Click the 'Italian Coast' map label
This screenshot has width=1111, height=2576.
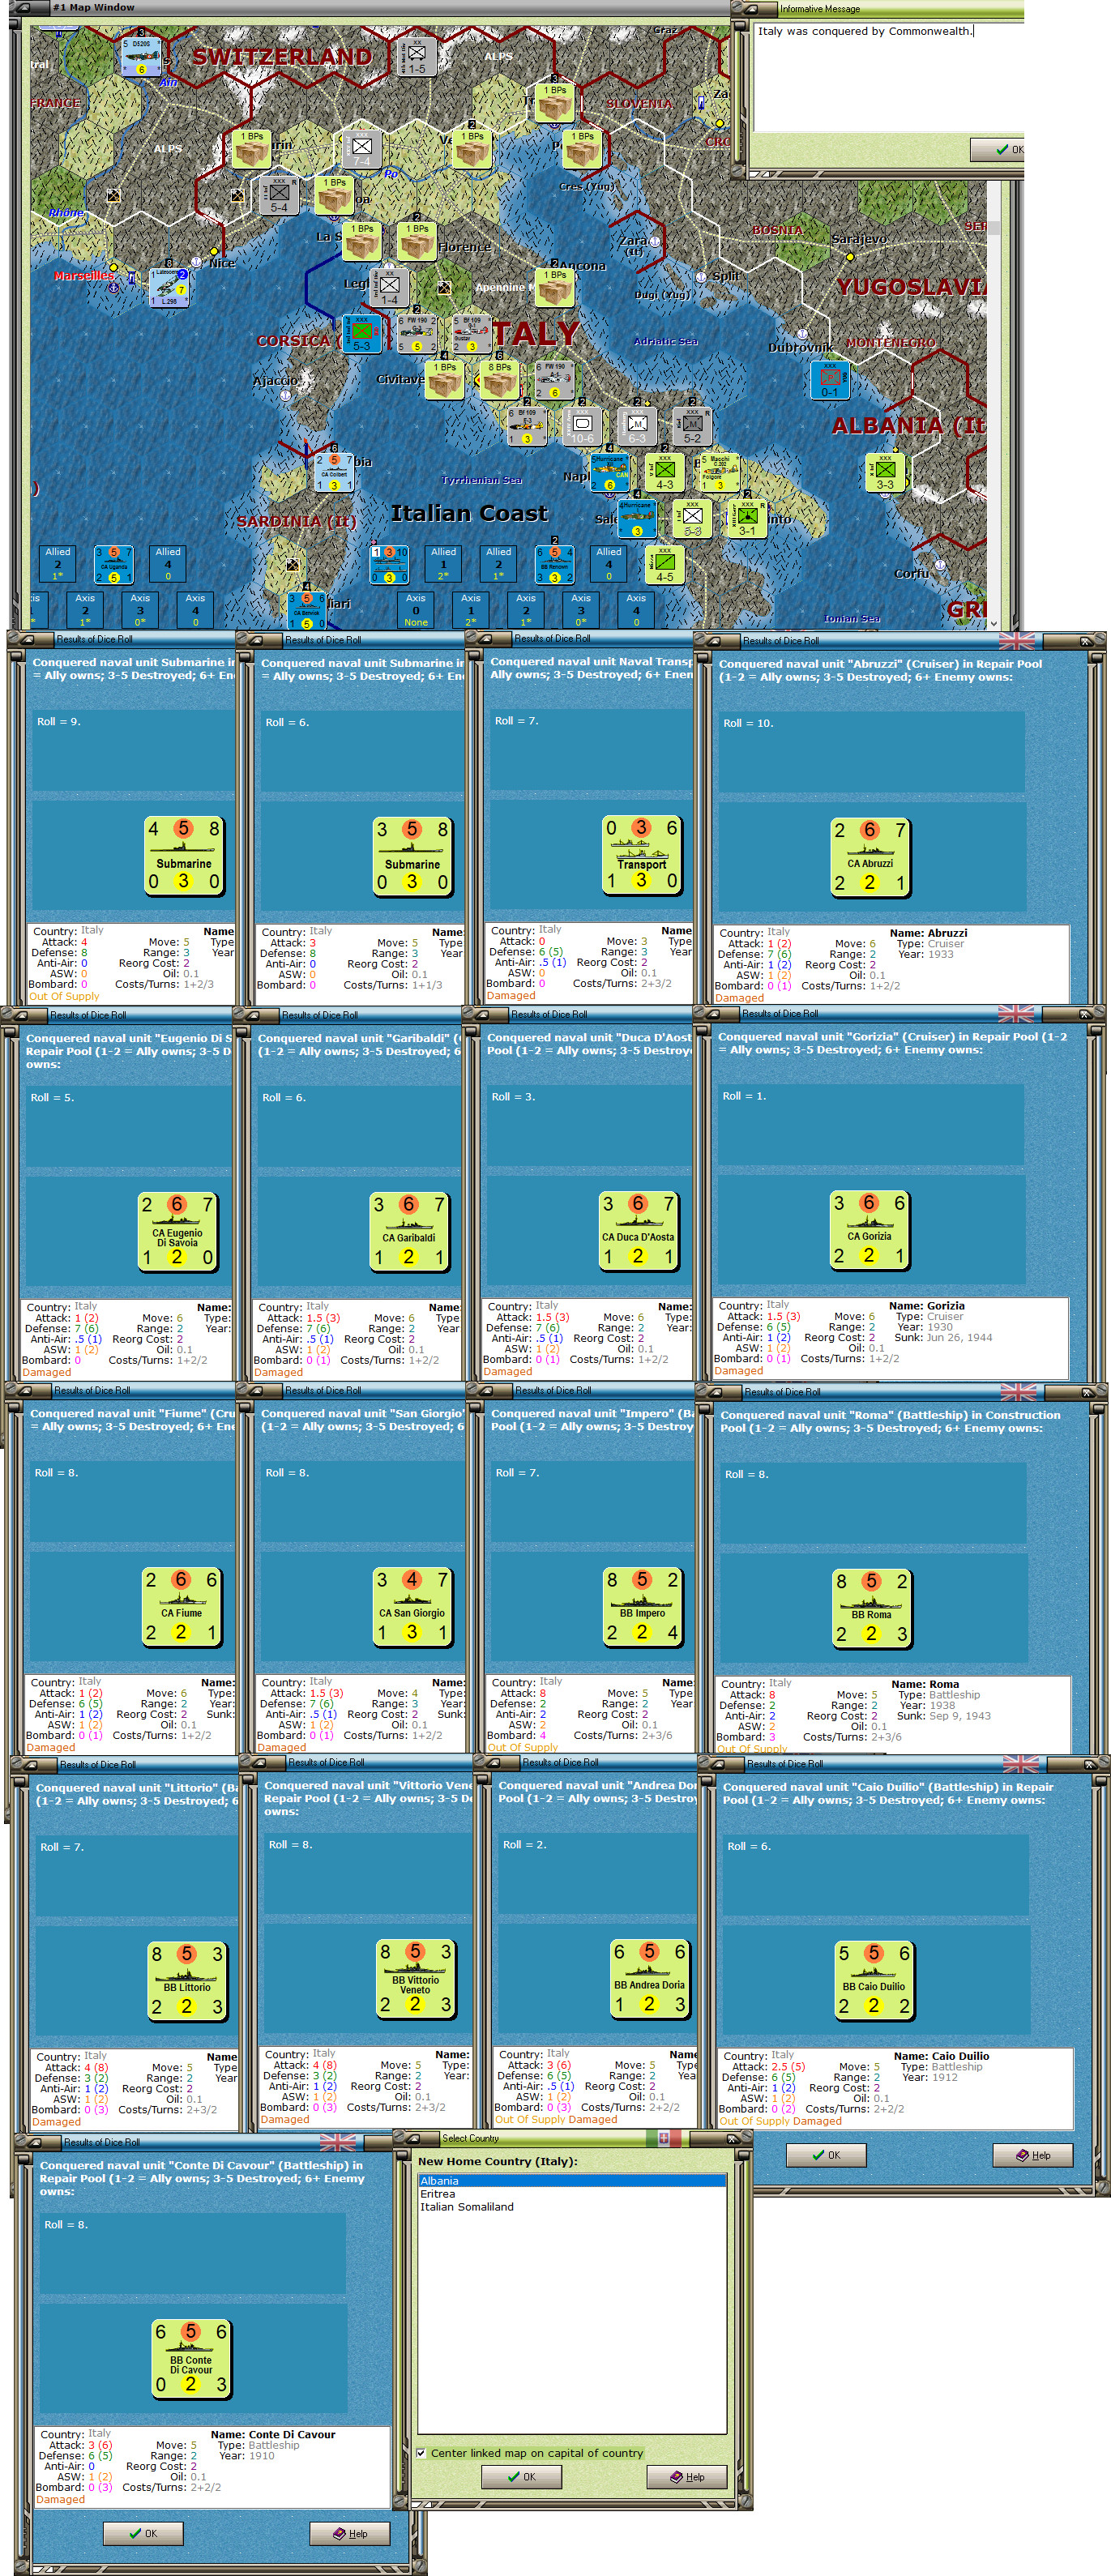(x=469, y=513)
